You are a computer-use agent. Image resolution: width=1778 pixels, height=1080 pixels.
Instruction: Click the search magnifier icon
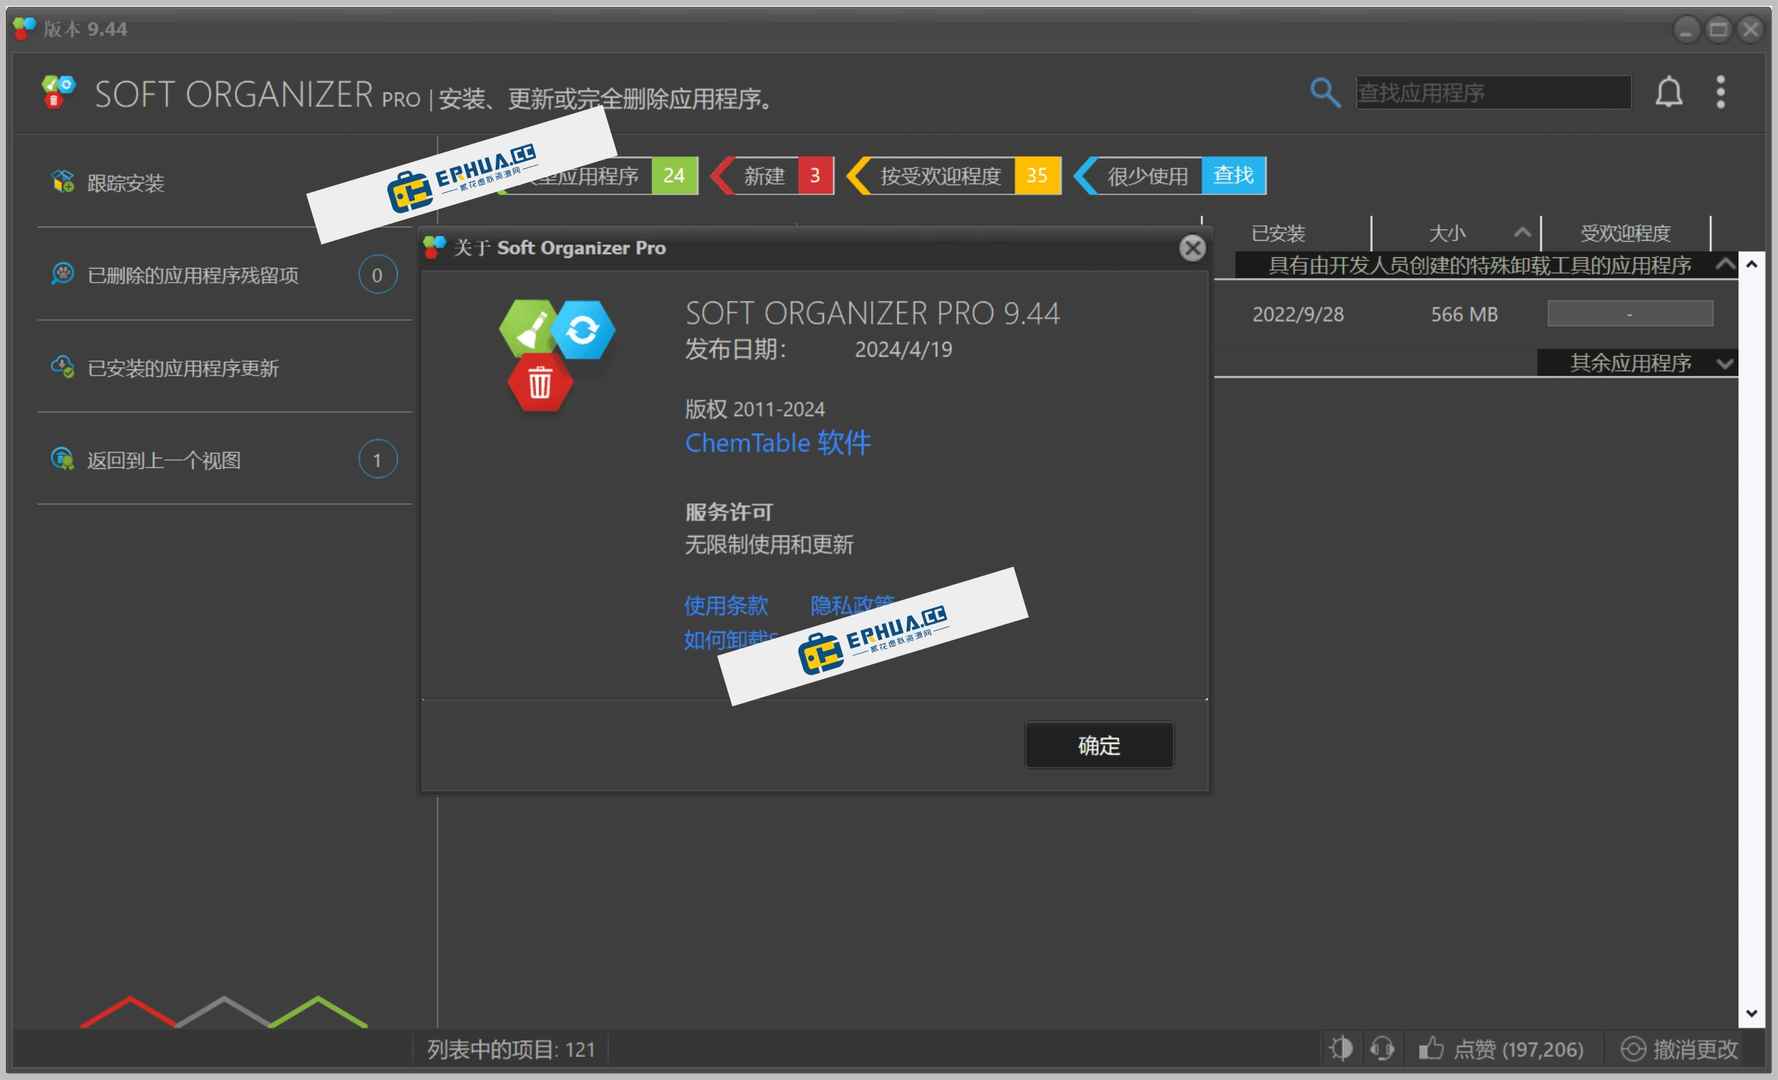point(1325,92)
